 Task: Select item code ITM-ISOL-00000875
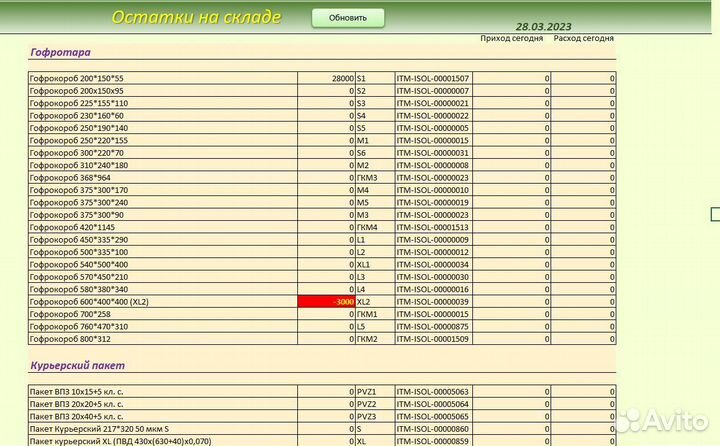point(433,326)
